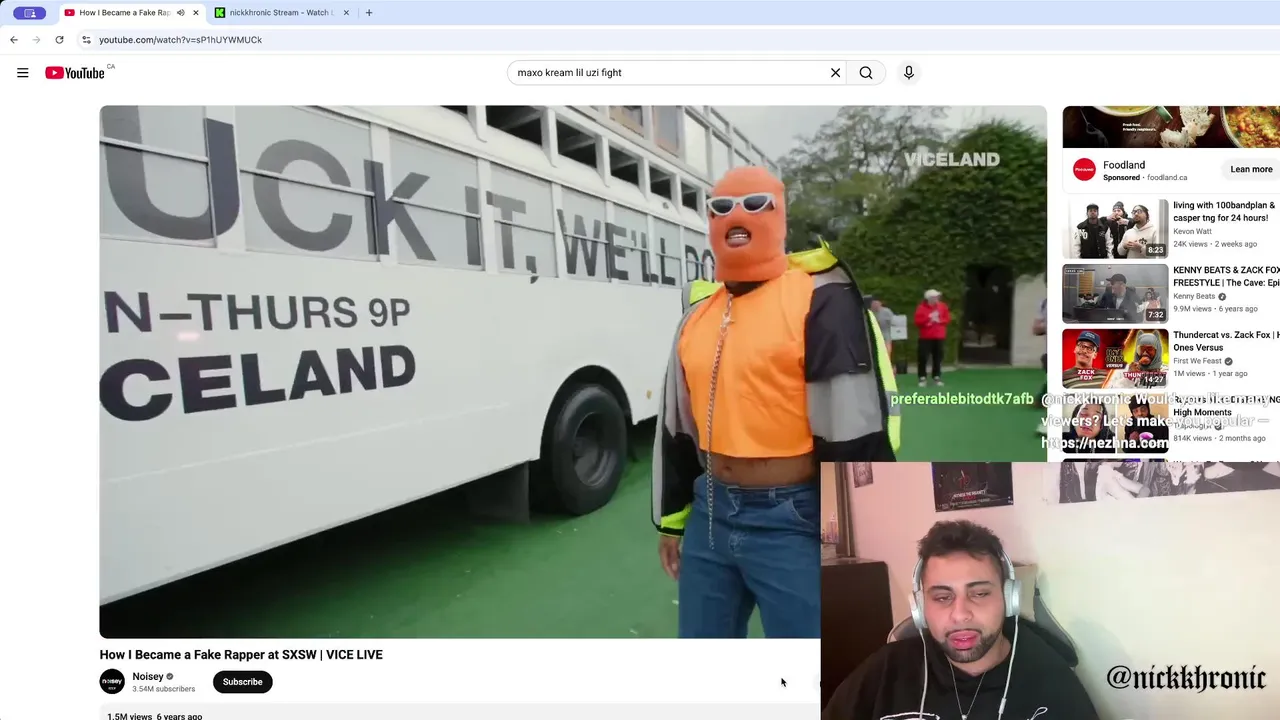This screenshot has width=1280, height=720.
Task: Open the purple profile chip in tab strip
Action: 30,13
